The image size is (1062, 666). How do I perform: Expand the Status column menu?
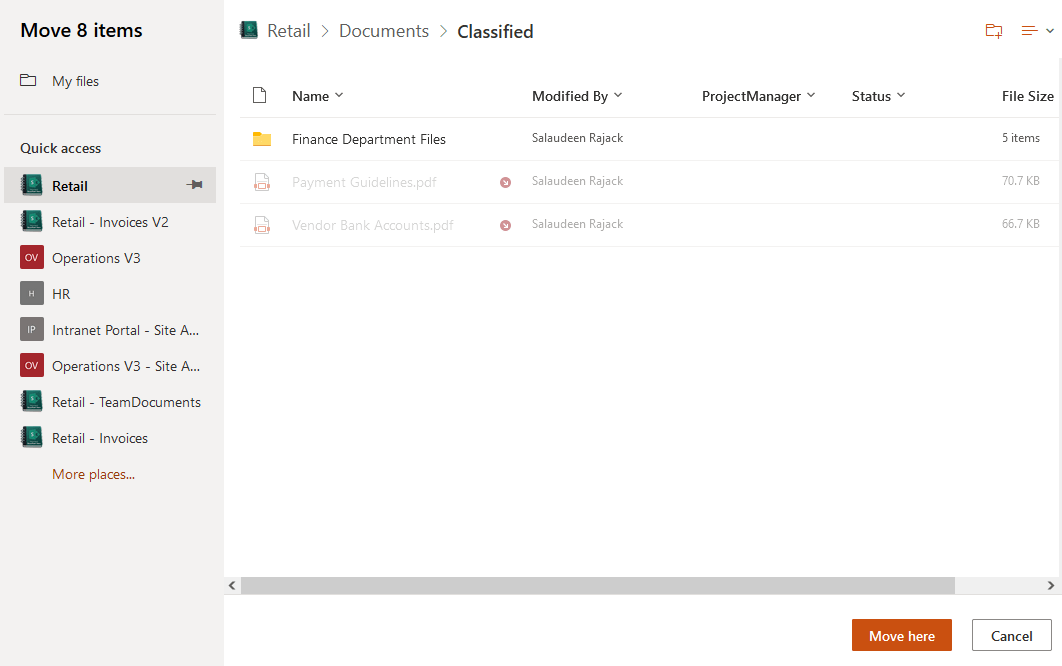[902, 96]
